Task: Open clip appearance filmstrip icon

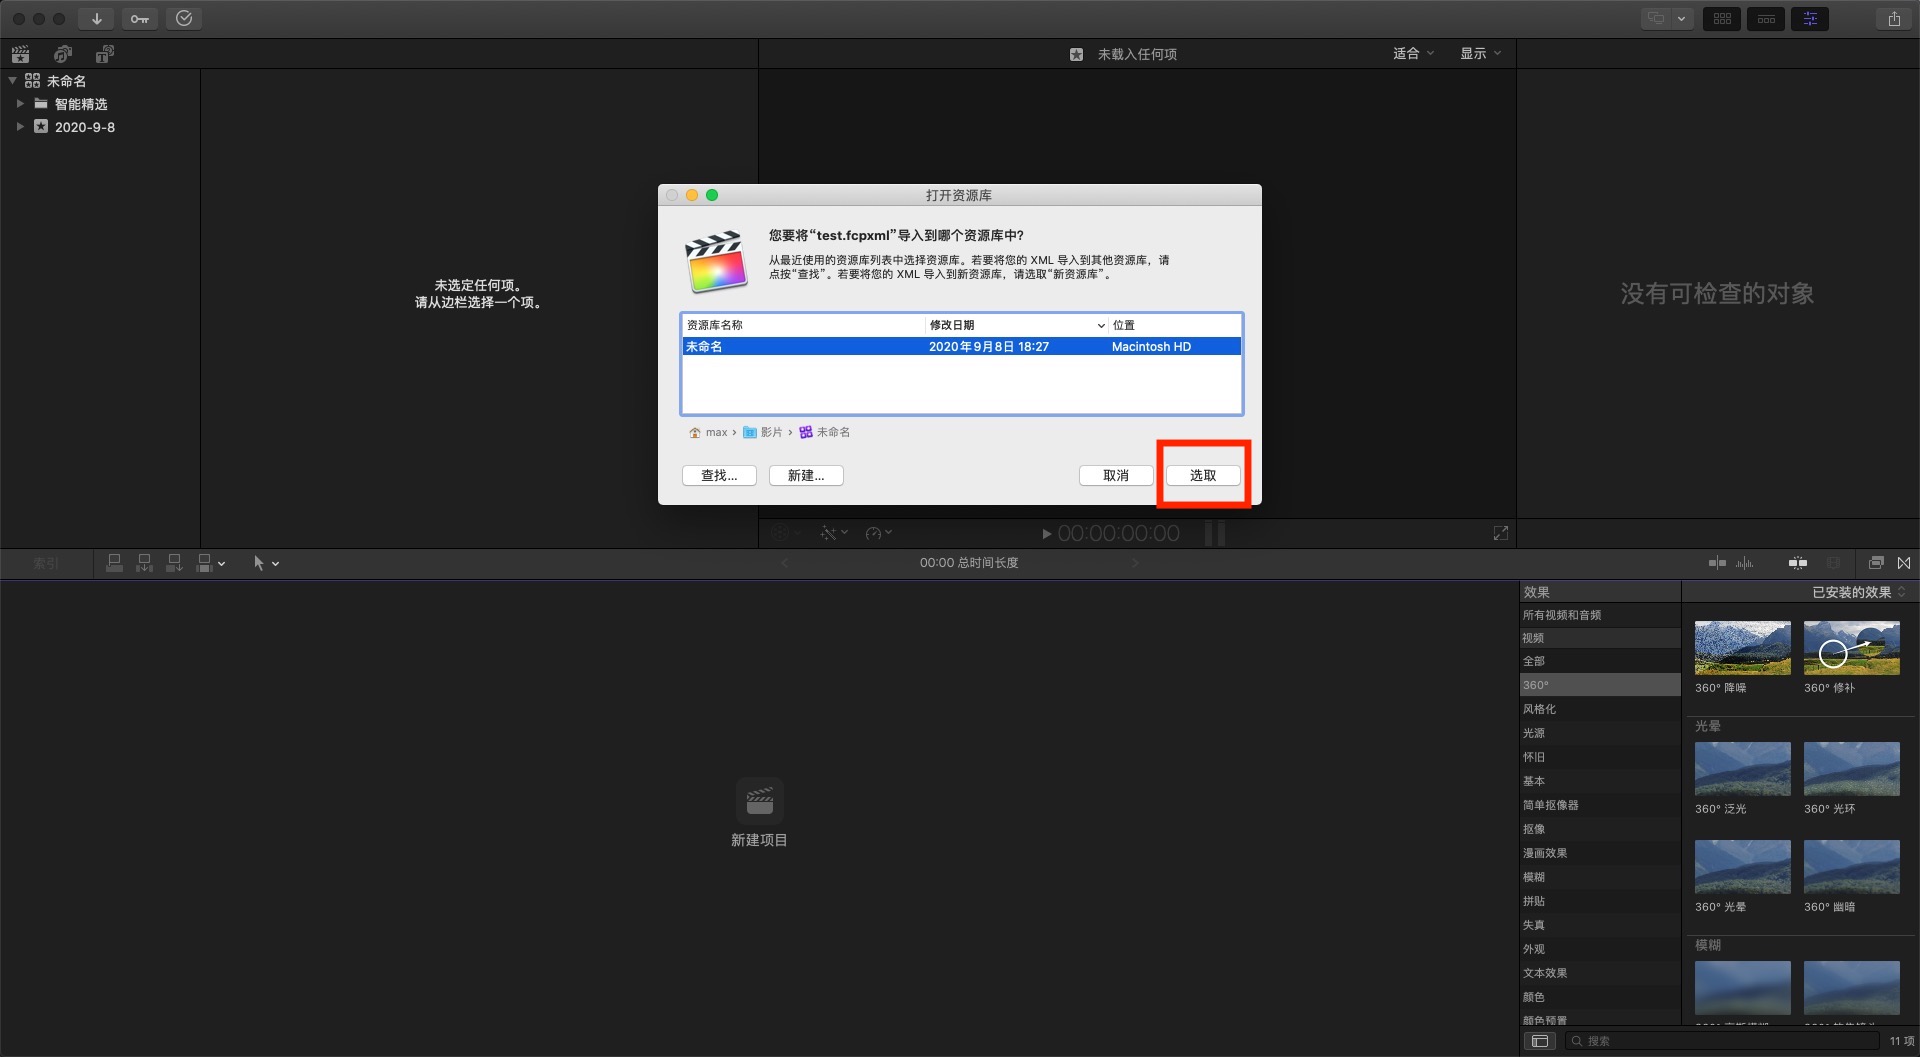Action: (x=1833, y=563)
